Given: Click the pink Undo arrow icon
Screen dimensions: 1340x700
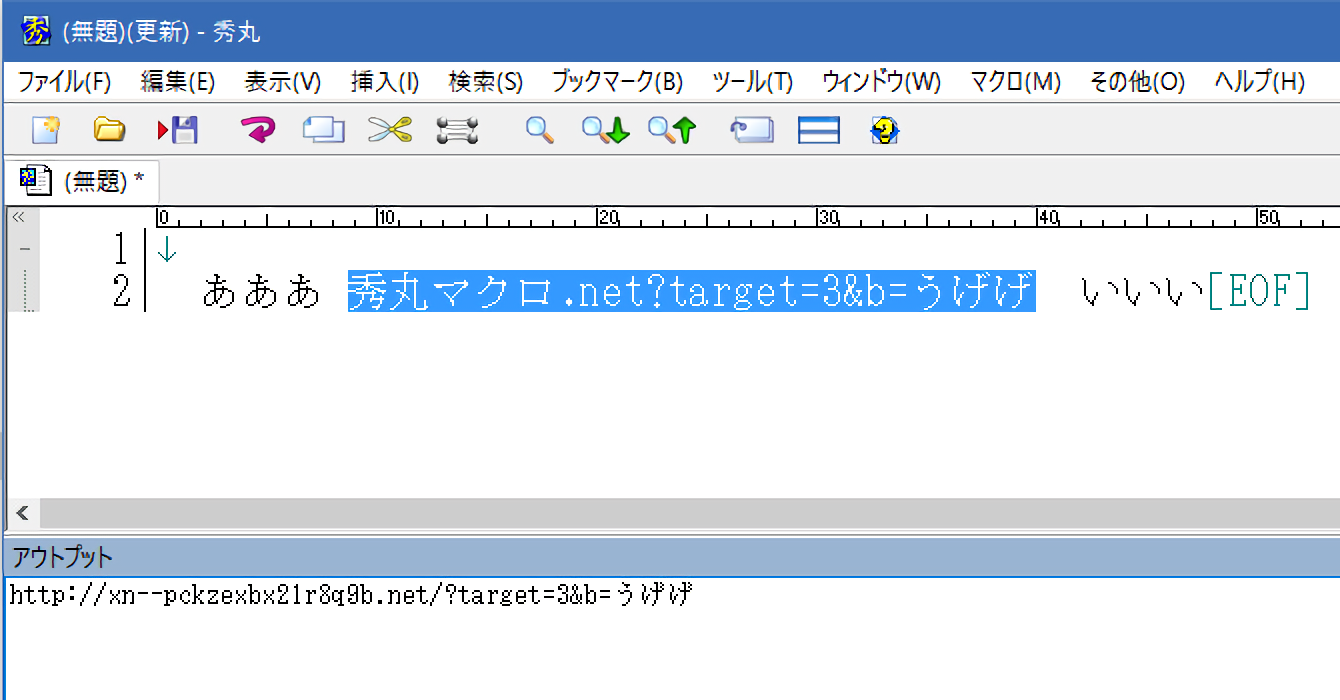Looking at the screenshot, I should [258, 130].
